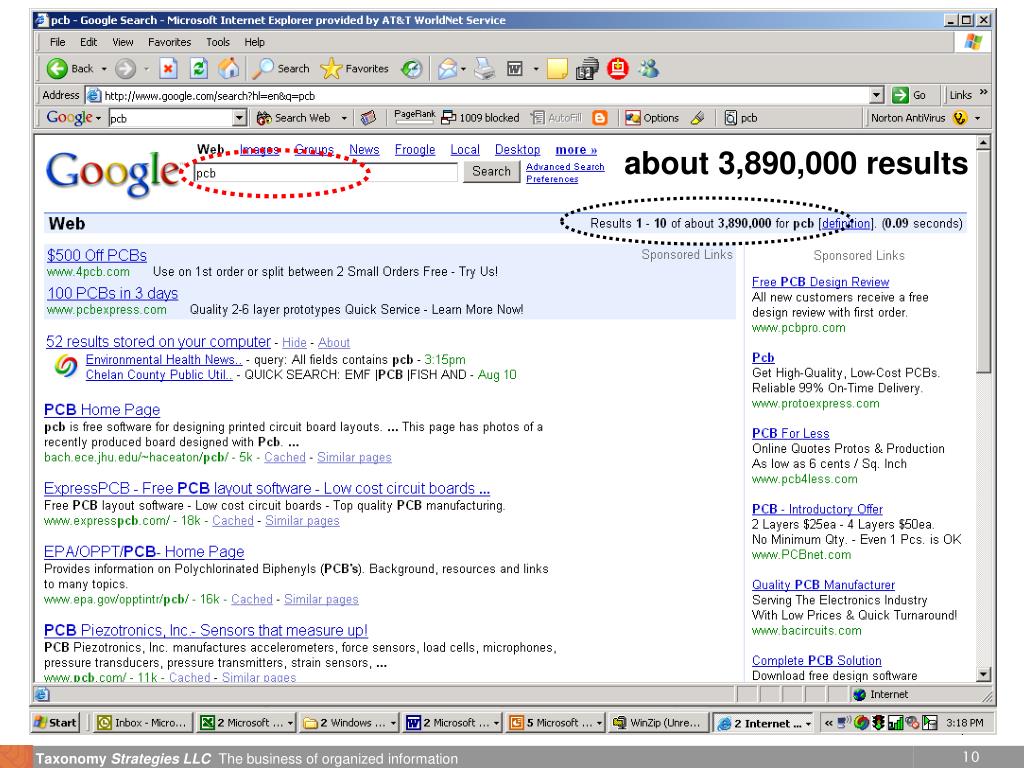Open the Forward button history dropdown
This screenshot has width=1024, height=768.
point(146,69)
